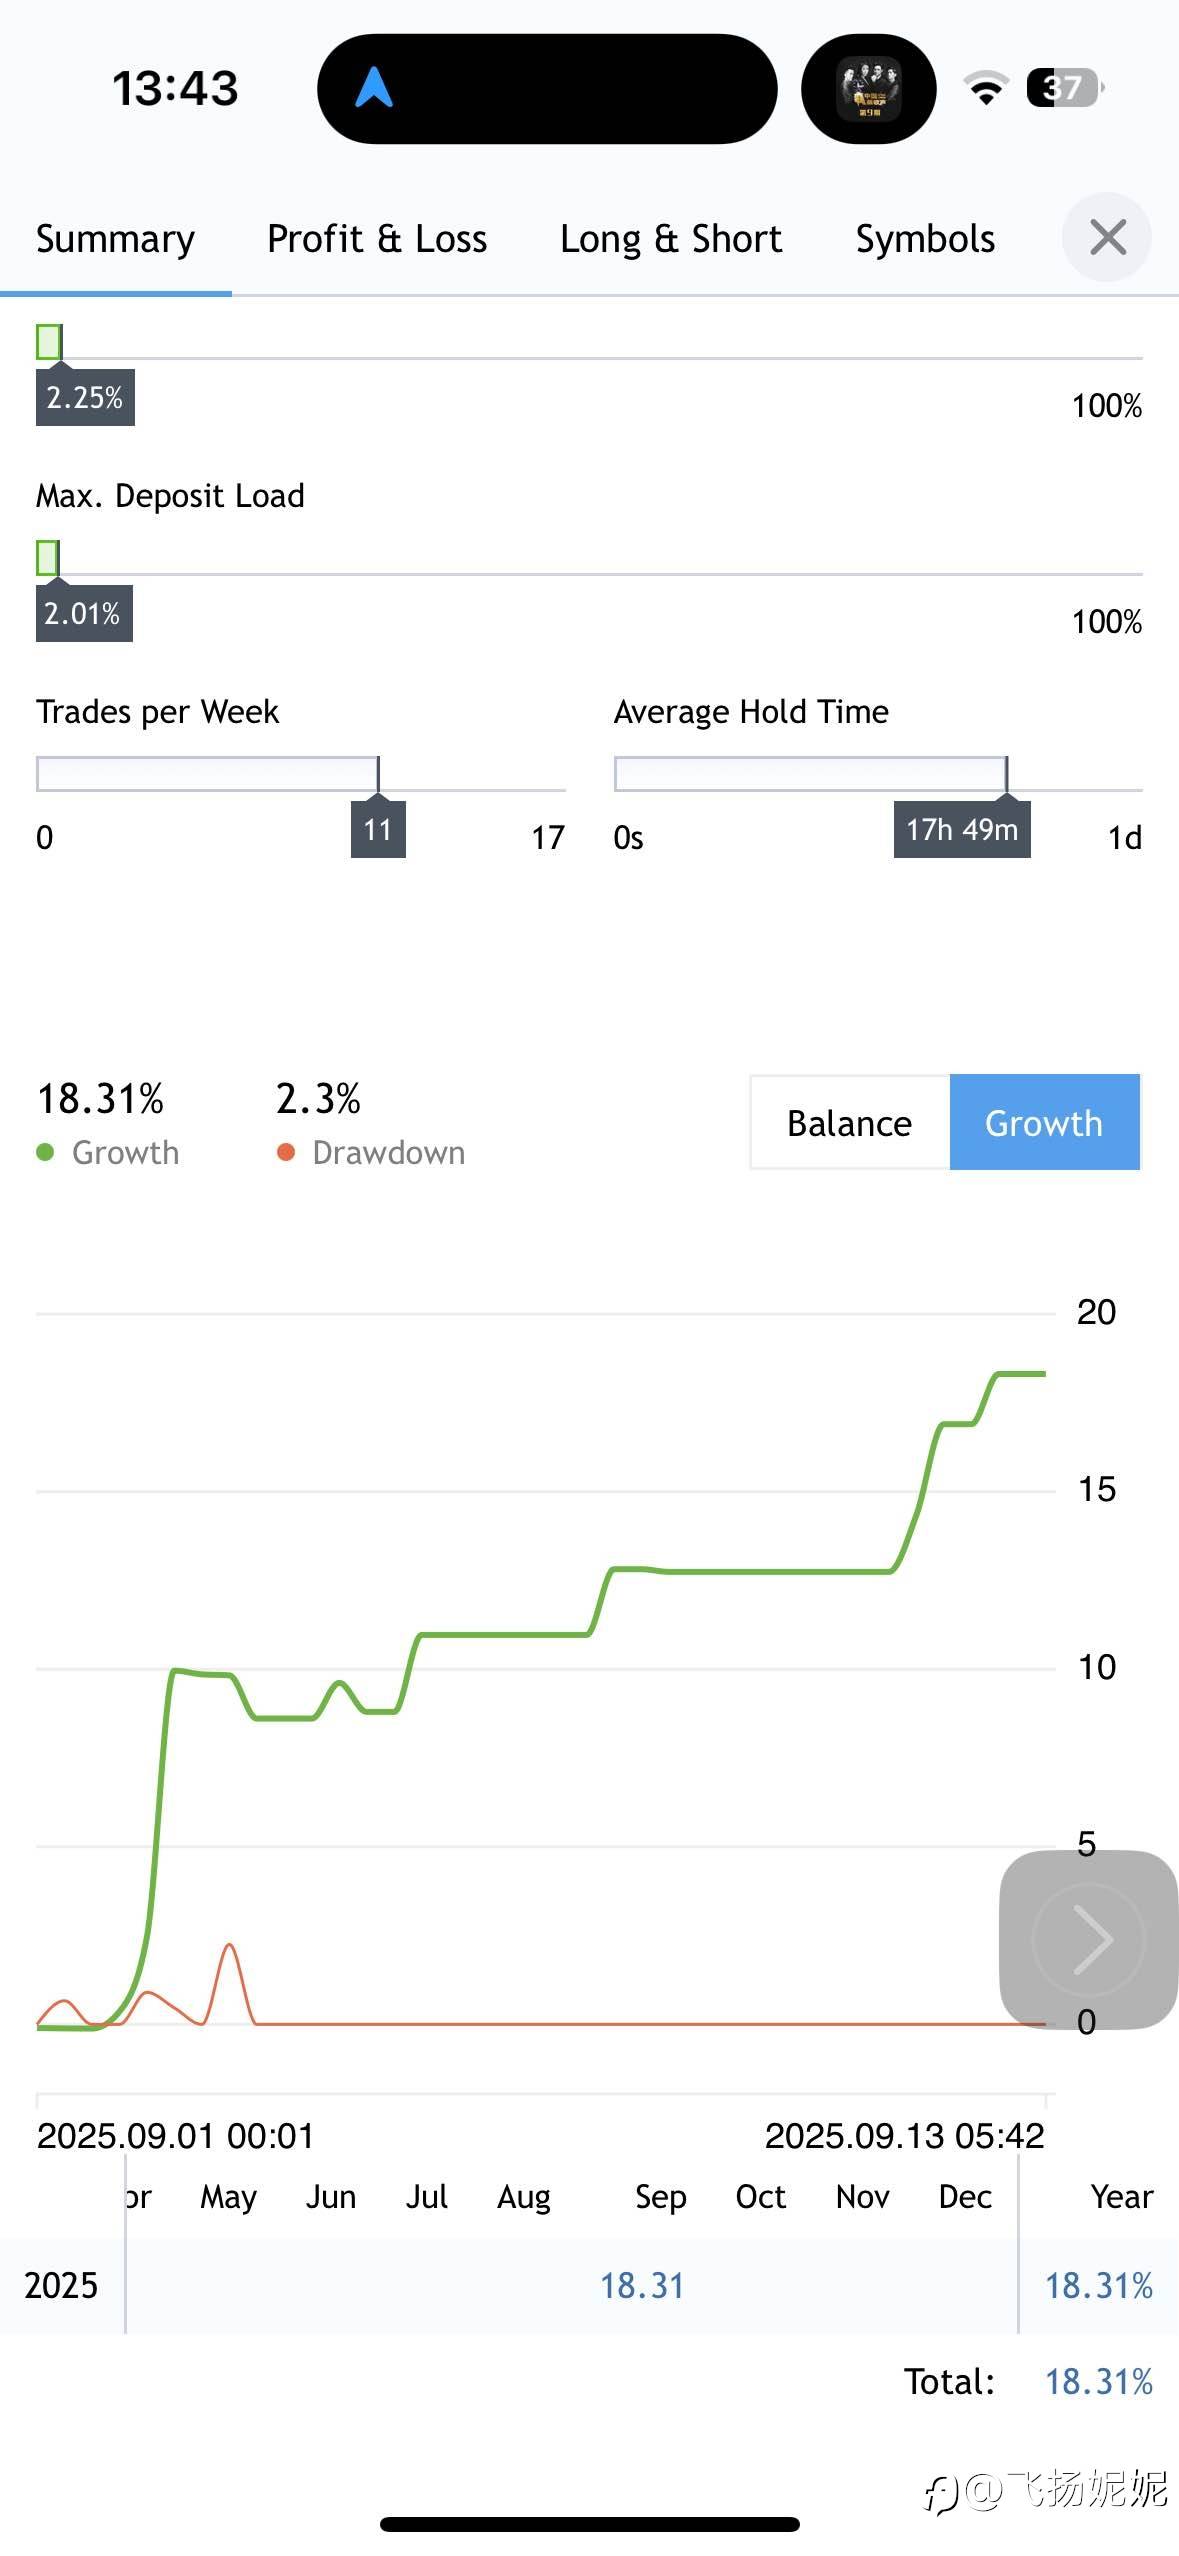
Task: Select the Sep 18.31 monthly value
Action: [642, 2285]
